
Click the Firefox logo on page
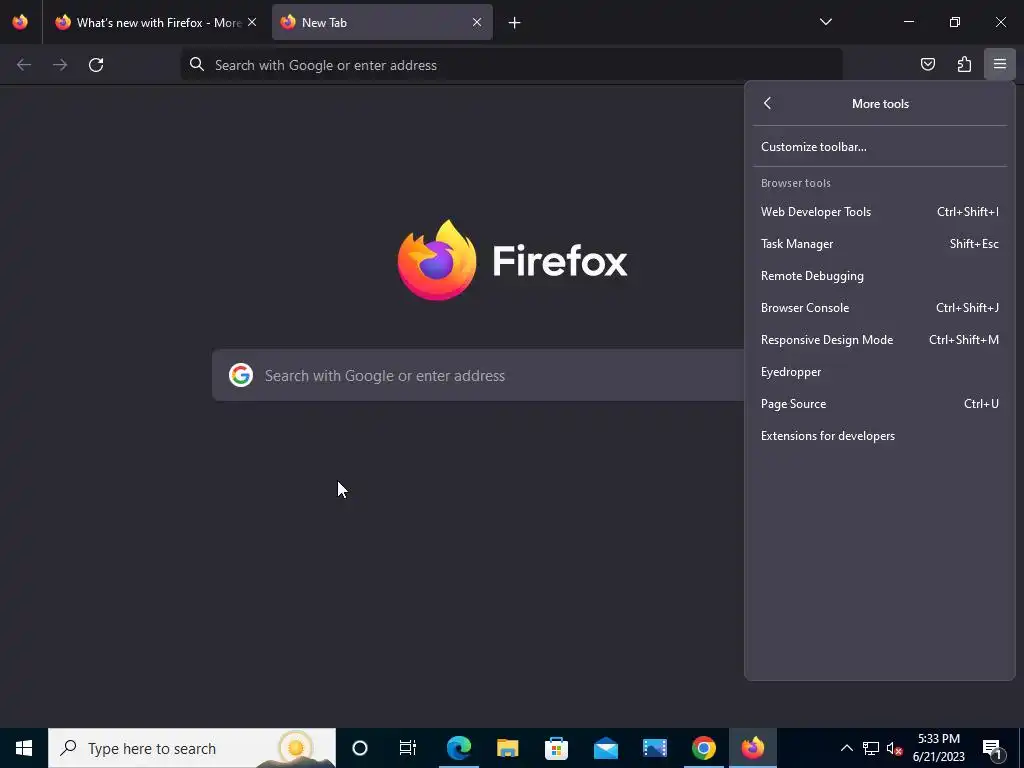click(x=437, y=260)
